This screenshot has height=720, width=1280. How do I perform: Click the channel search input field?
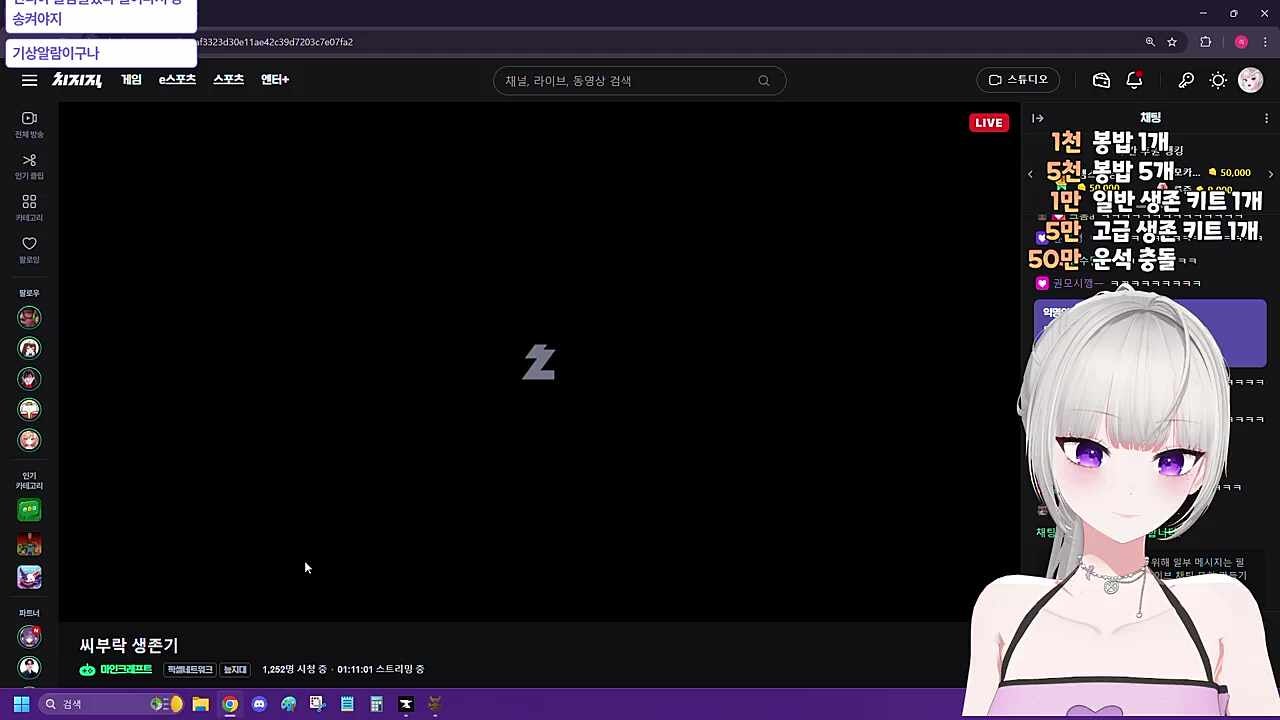tap(625, 81)
